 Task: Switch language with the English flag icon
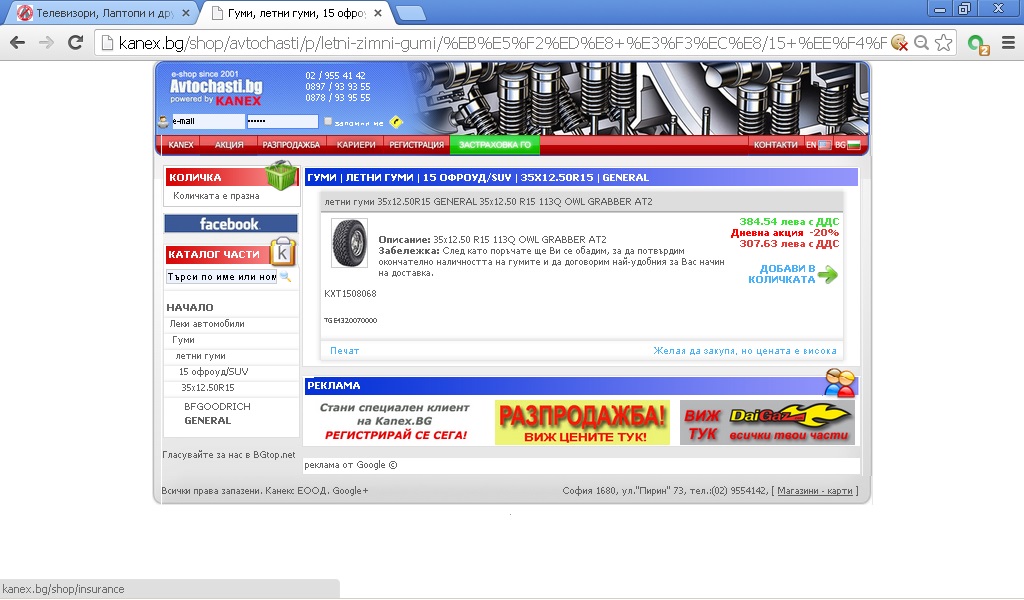[825, 145]
